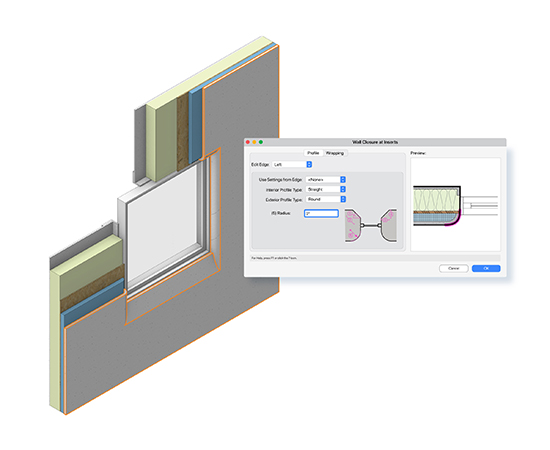The width and height of the screenshot is (550, 450).
Task: Open Exterior Profile Type dropdown
Action: click(x=326, y=199)
